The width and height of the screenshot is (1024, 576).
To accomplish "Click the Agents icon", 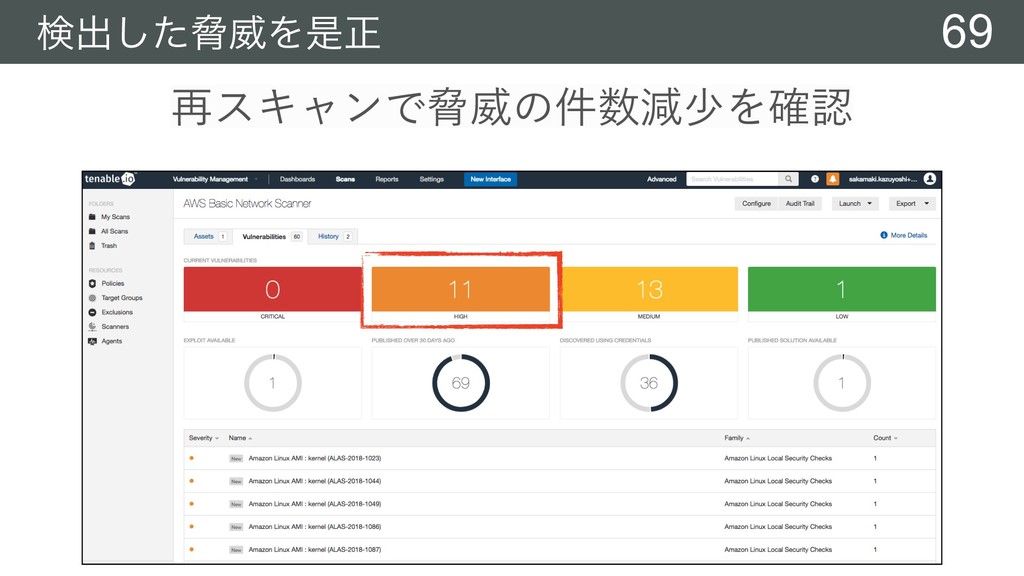I will pyautogui.click(x=92, y=341).
